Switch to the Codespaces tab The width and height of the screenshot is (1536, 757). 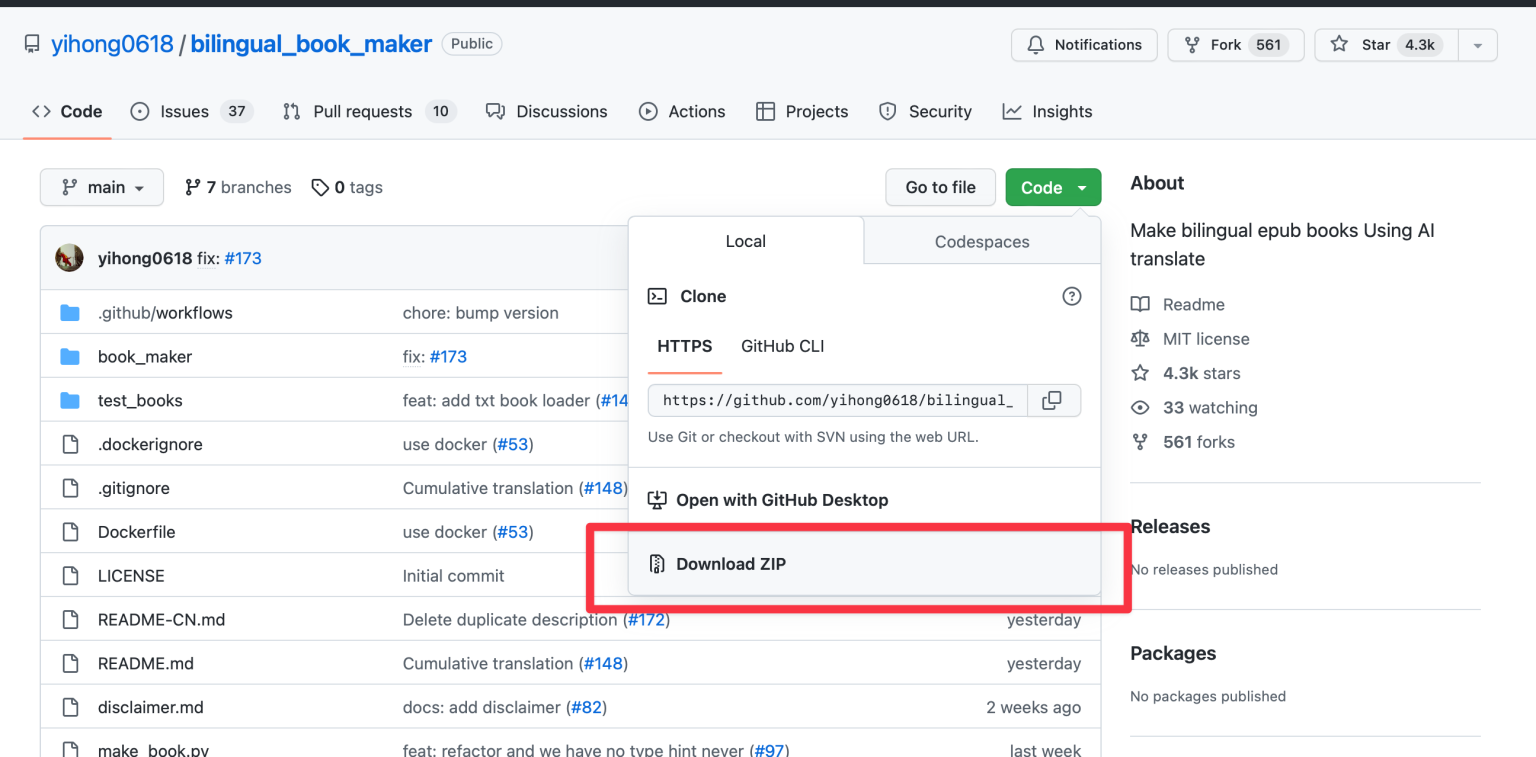pos(981,242)
